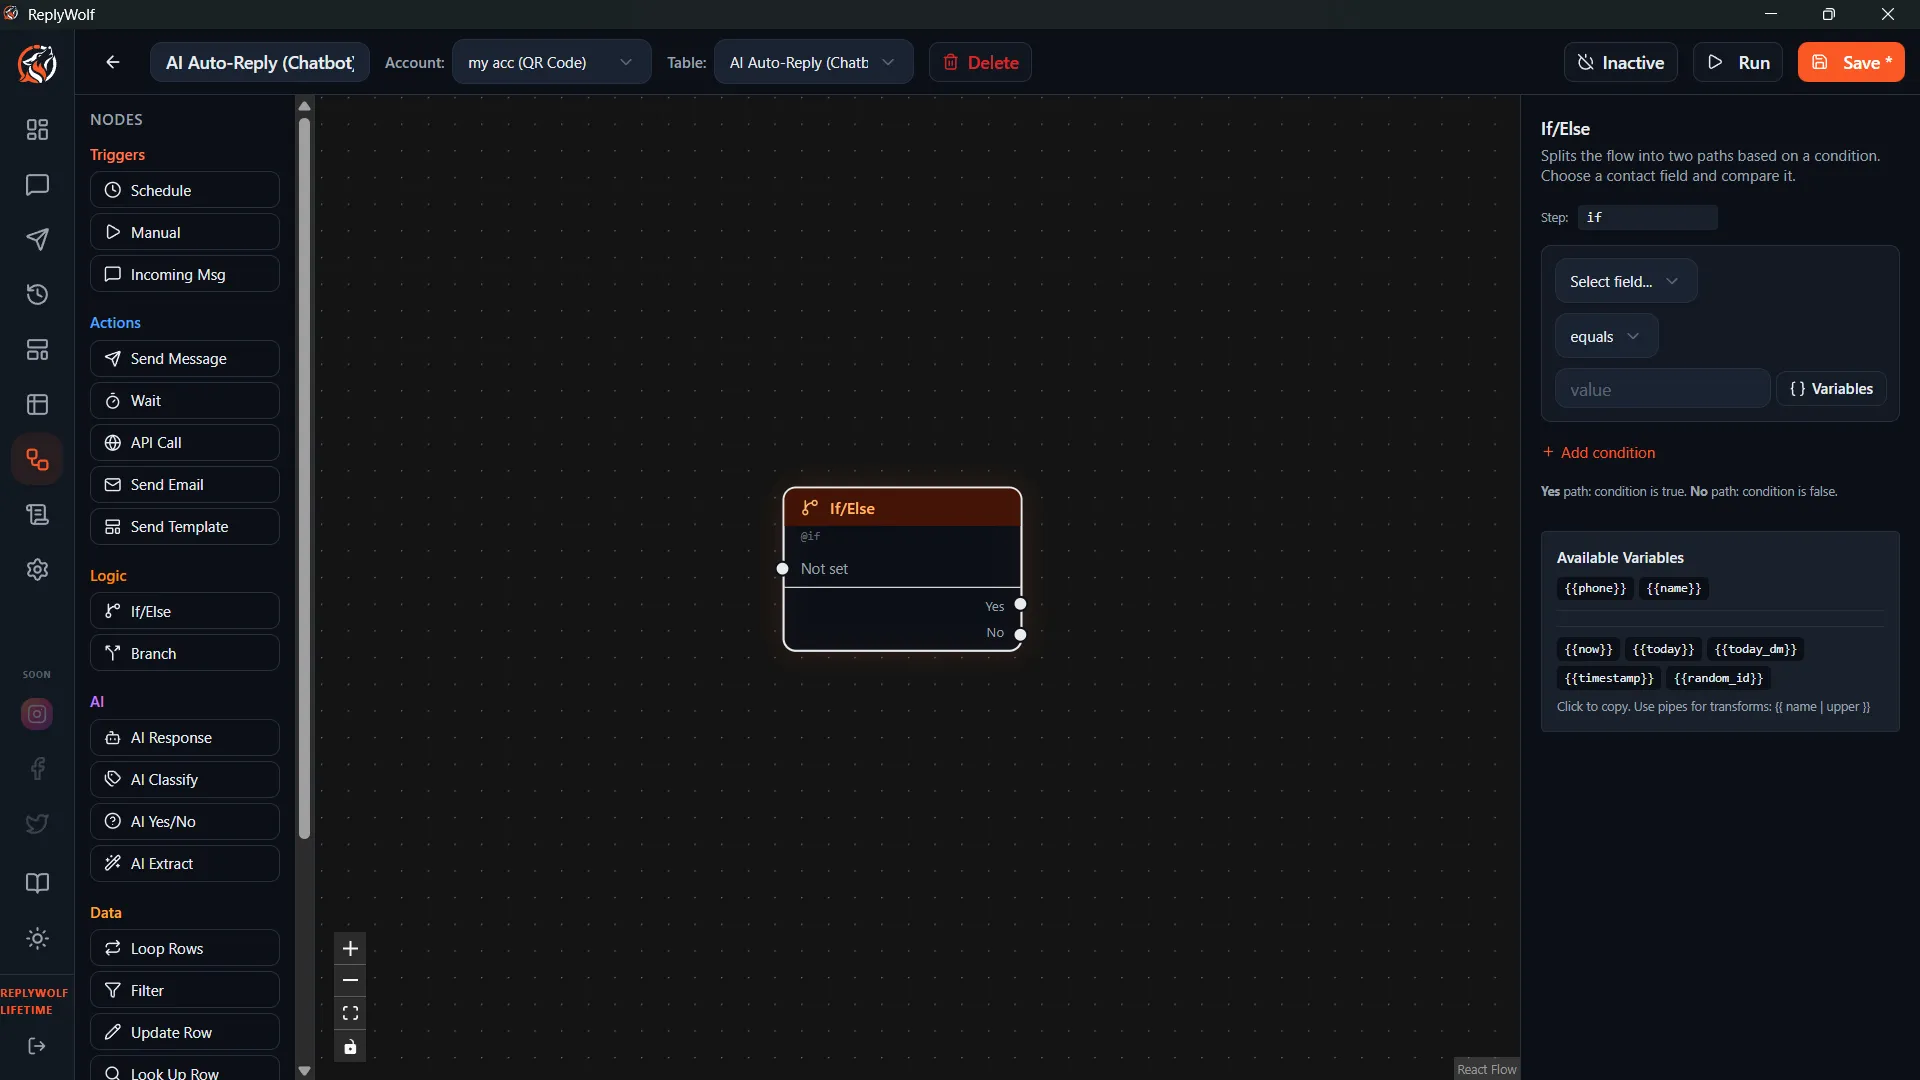1920x1080 pixels.
Task: Add the Filter data node
Action: point(185,990)
